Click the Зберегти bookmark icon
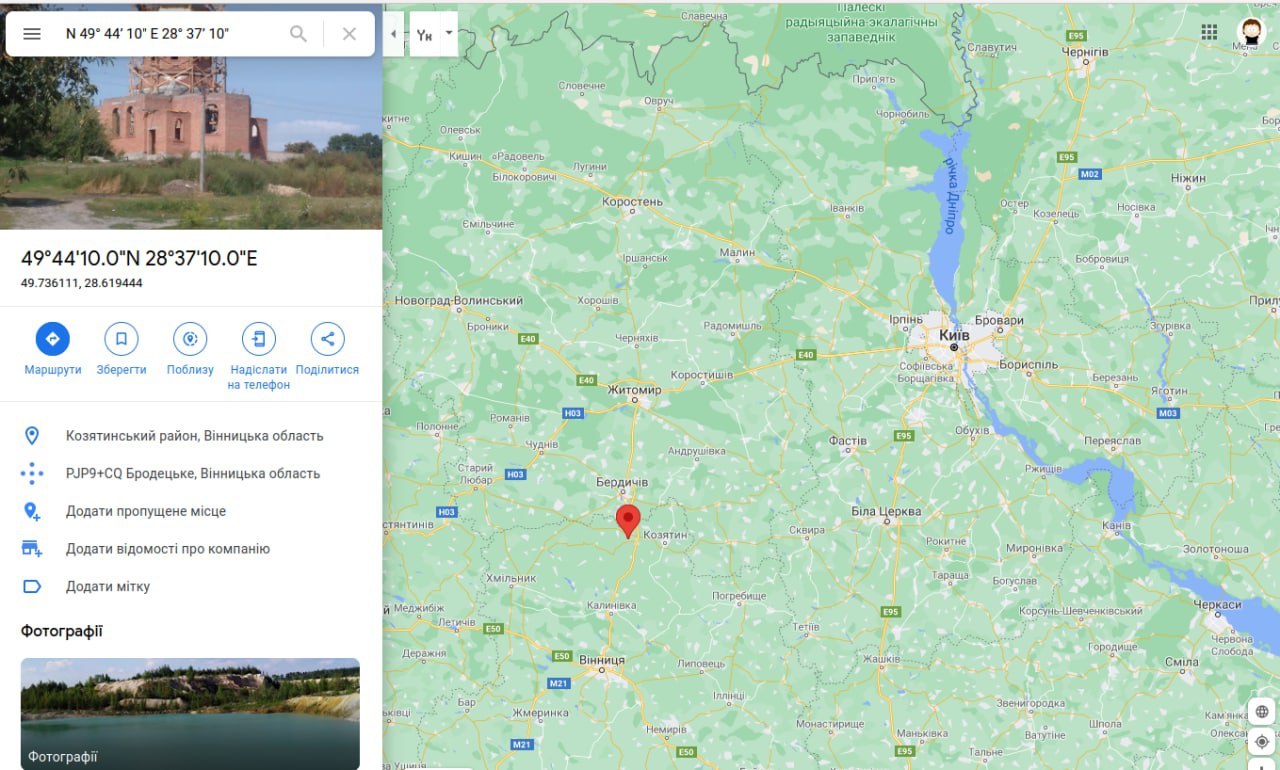 tap(121, 339)
